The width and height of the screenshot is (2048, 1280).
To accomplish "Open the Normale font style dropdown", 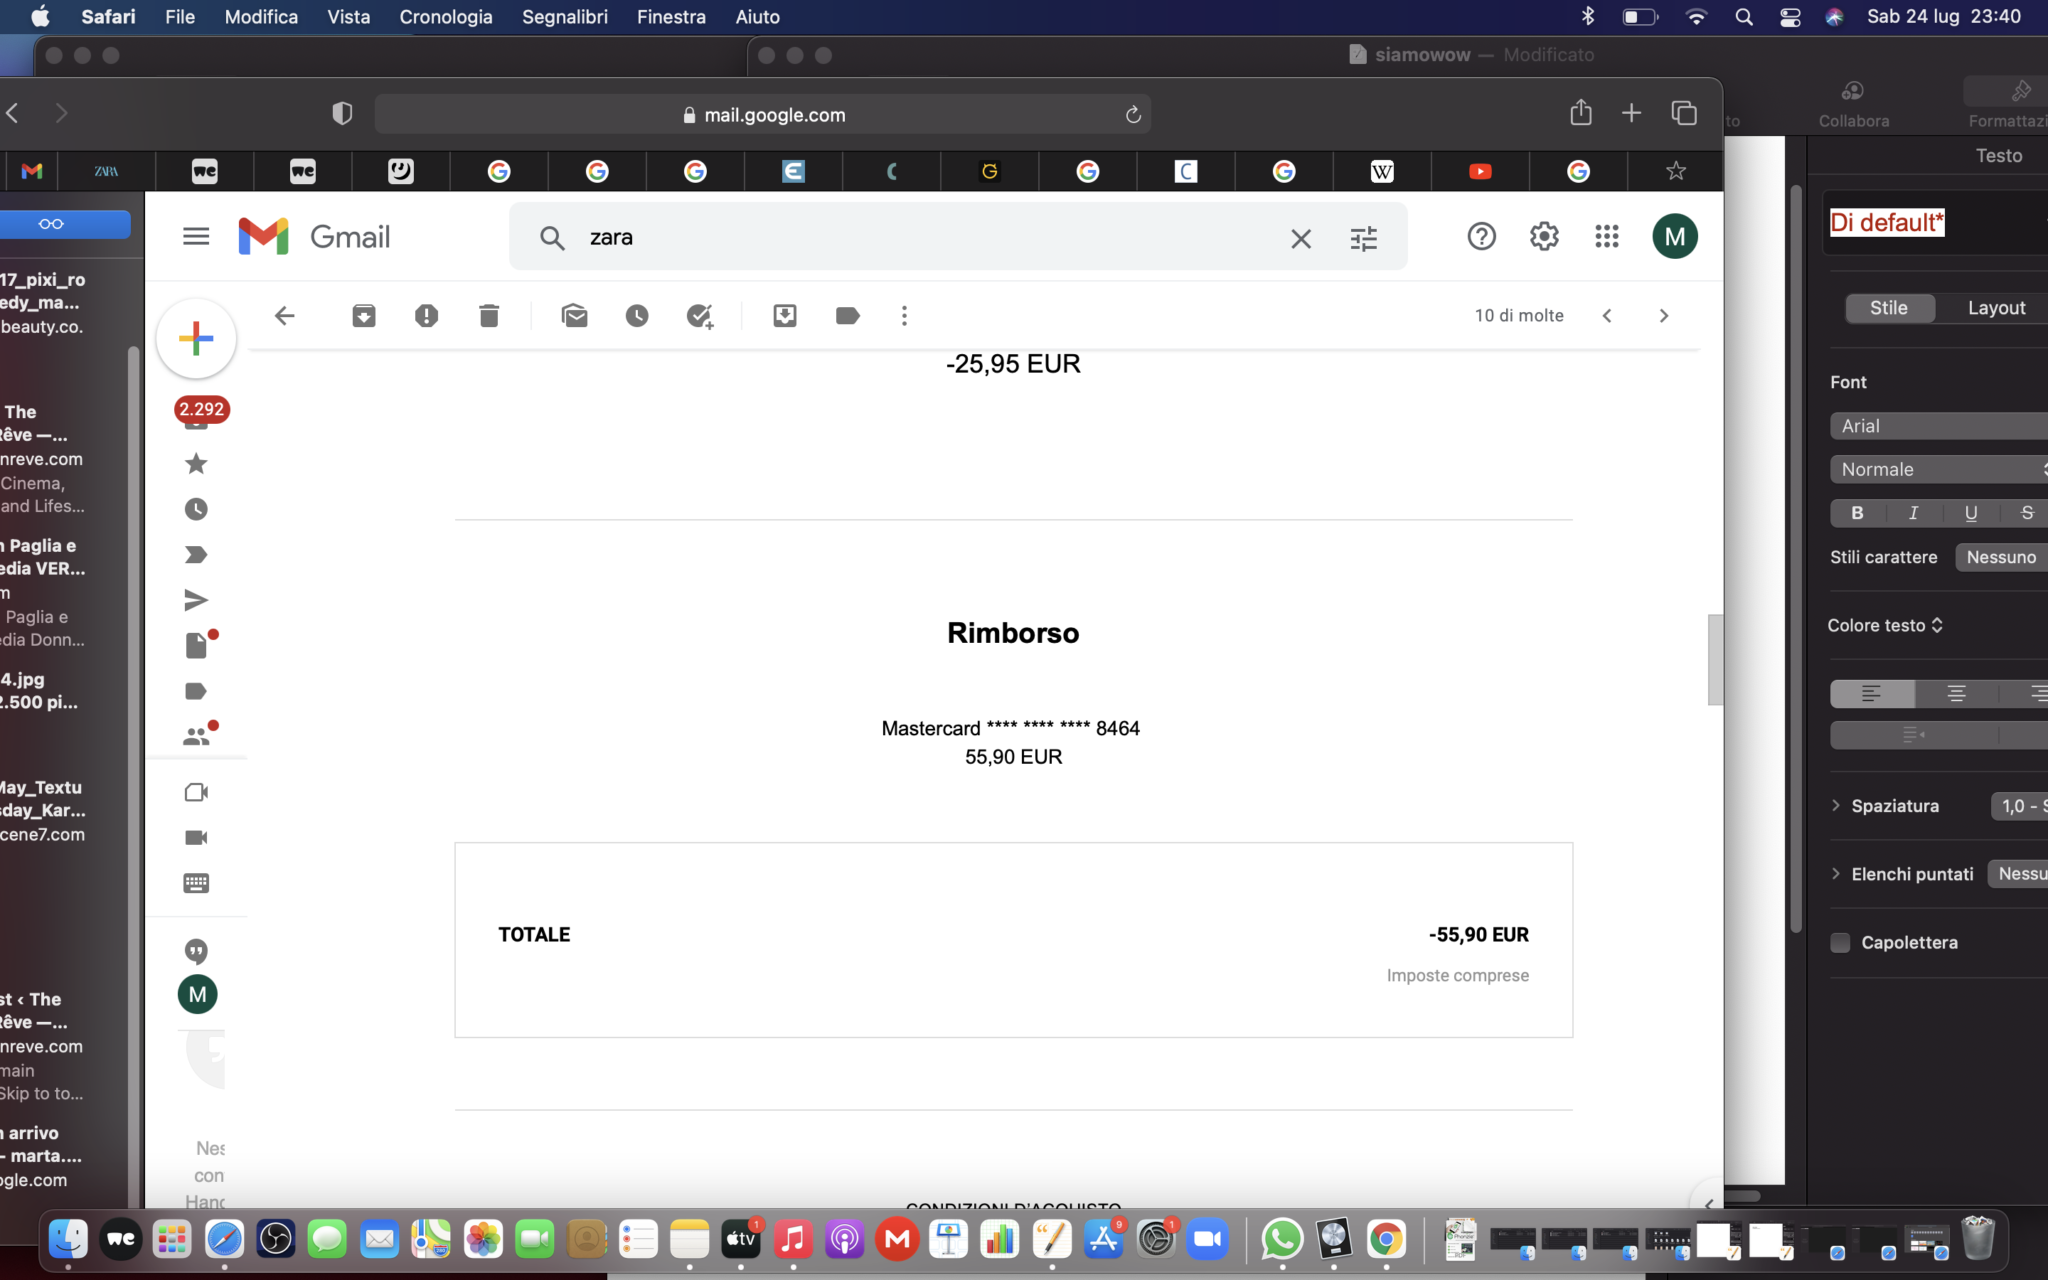I will tap(1939, 470).
